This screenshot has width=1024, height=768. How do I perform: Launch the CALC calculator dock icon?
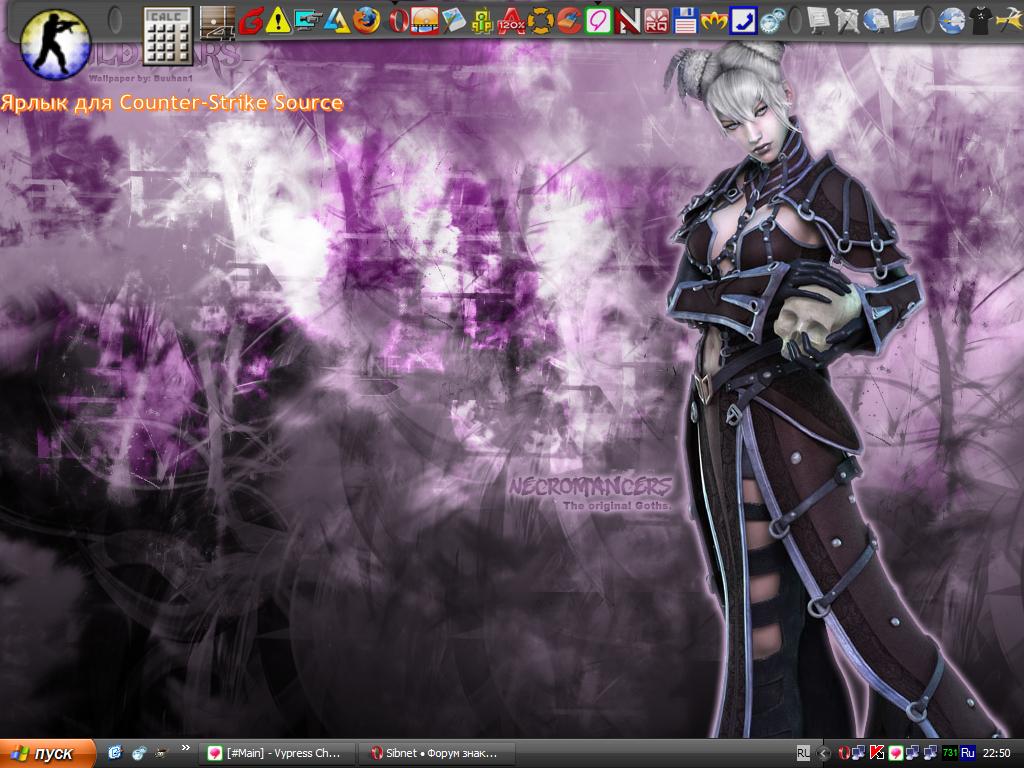[x=168, y=37]
